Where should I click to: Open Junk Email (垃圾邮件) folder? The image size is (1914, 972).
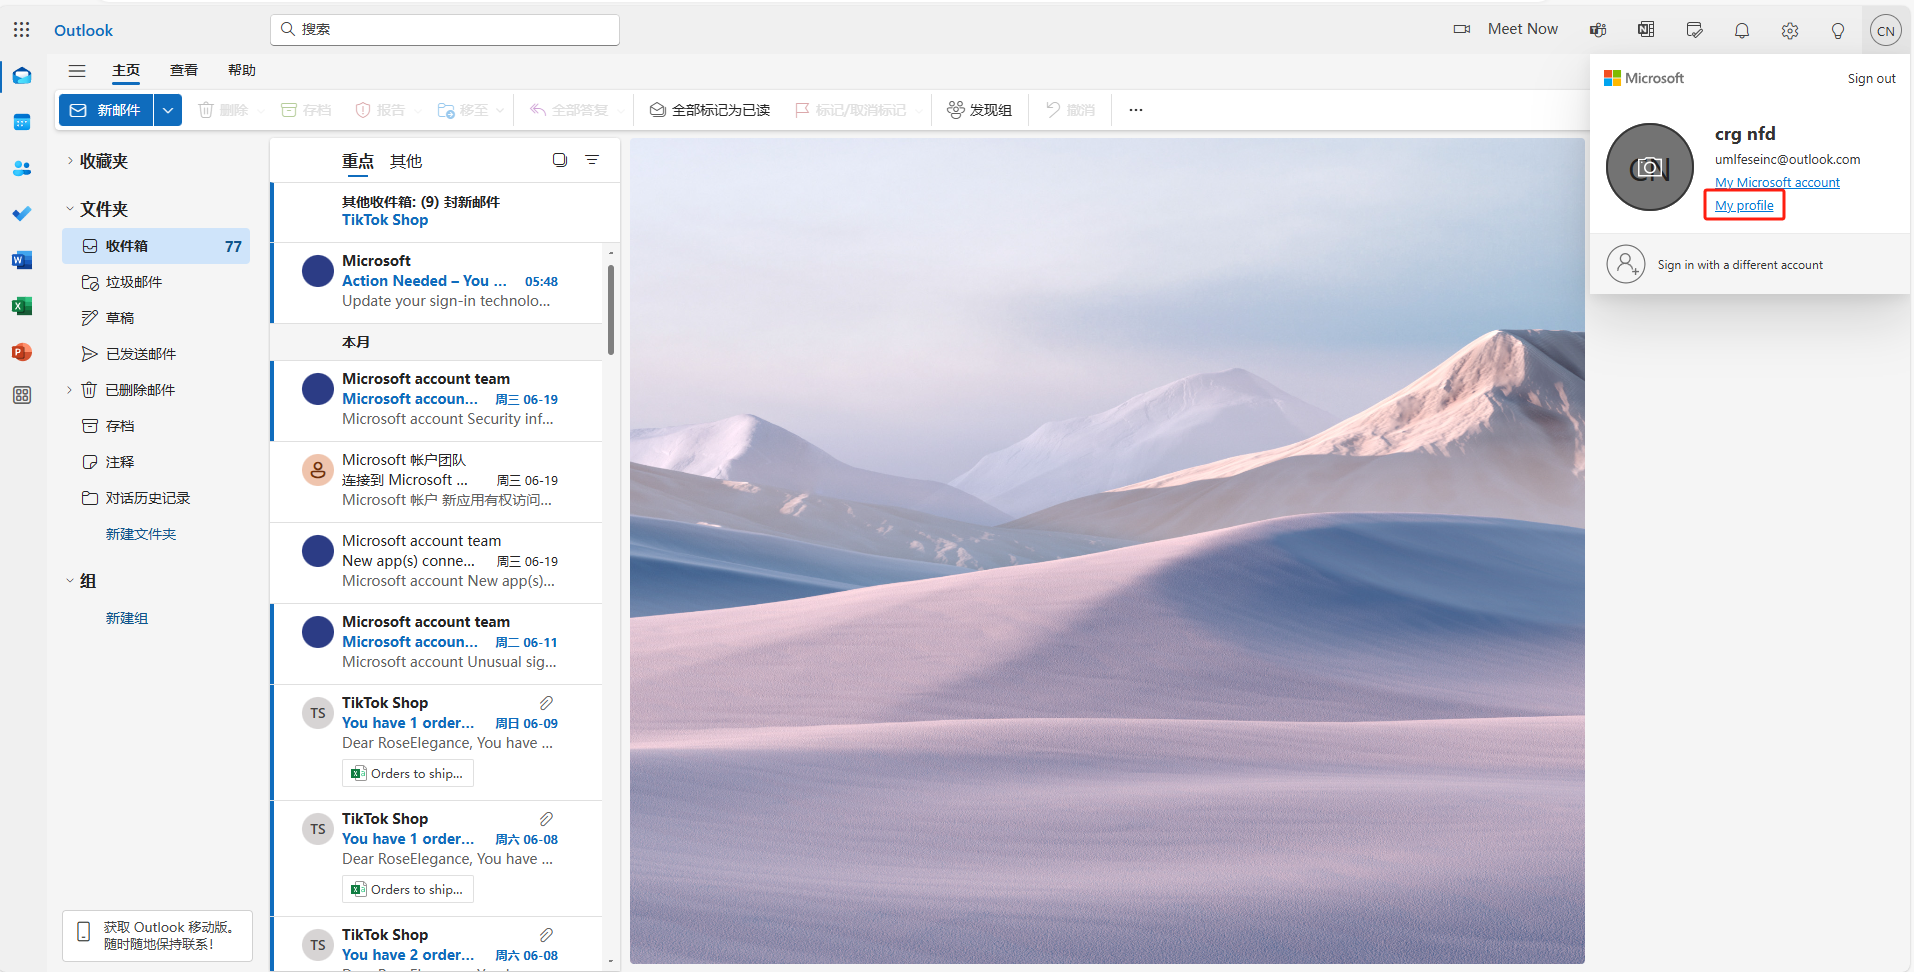pyautogui.click(x=156, y=282)
